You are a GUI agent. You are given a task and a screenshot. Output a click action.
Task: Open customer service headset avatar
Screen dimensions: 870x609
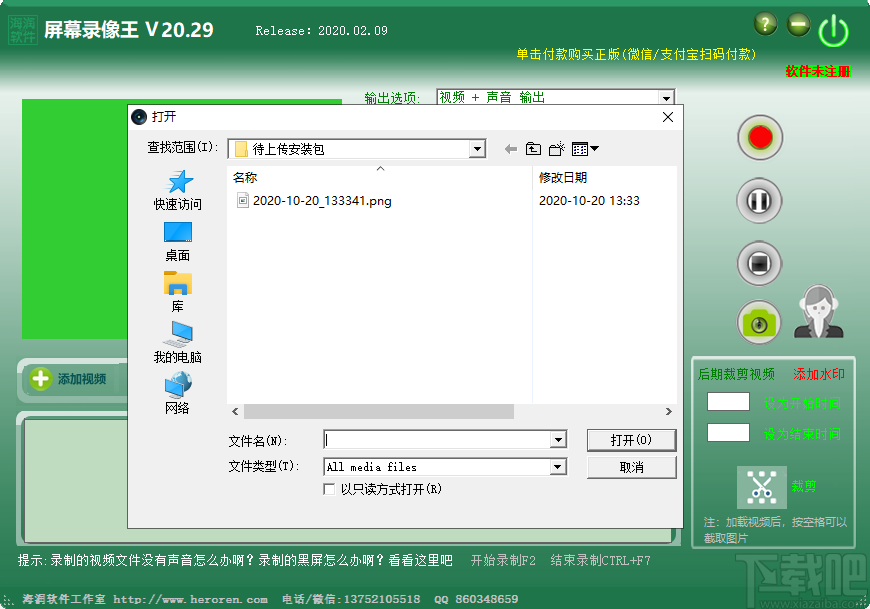click(818, 312)
